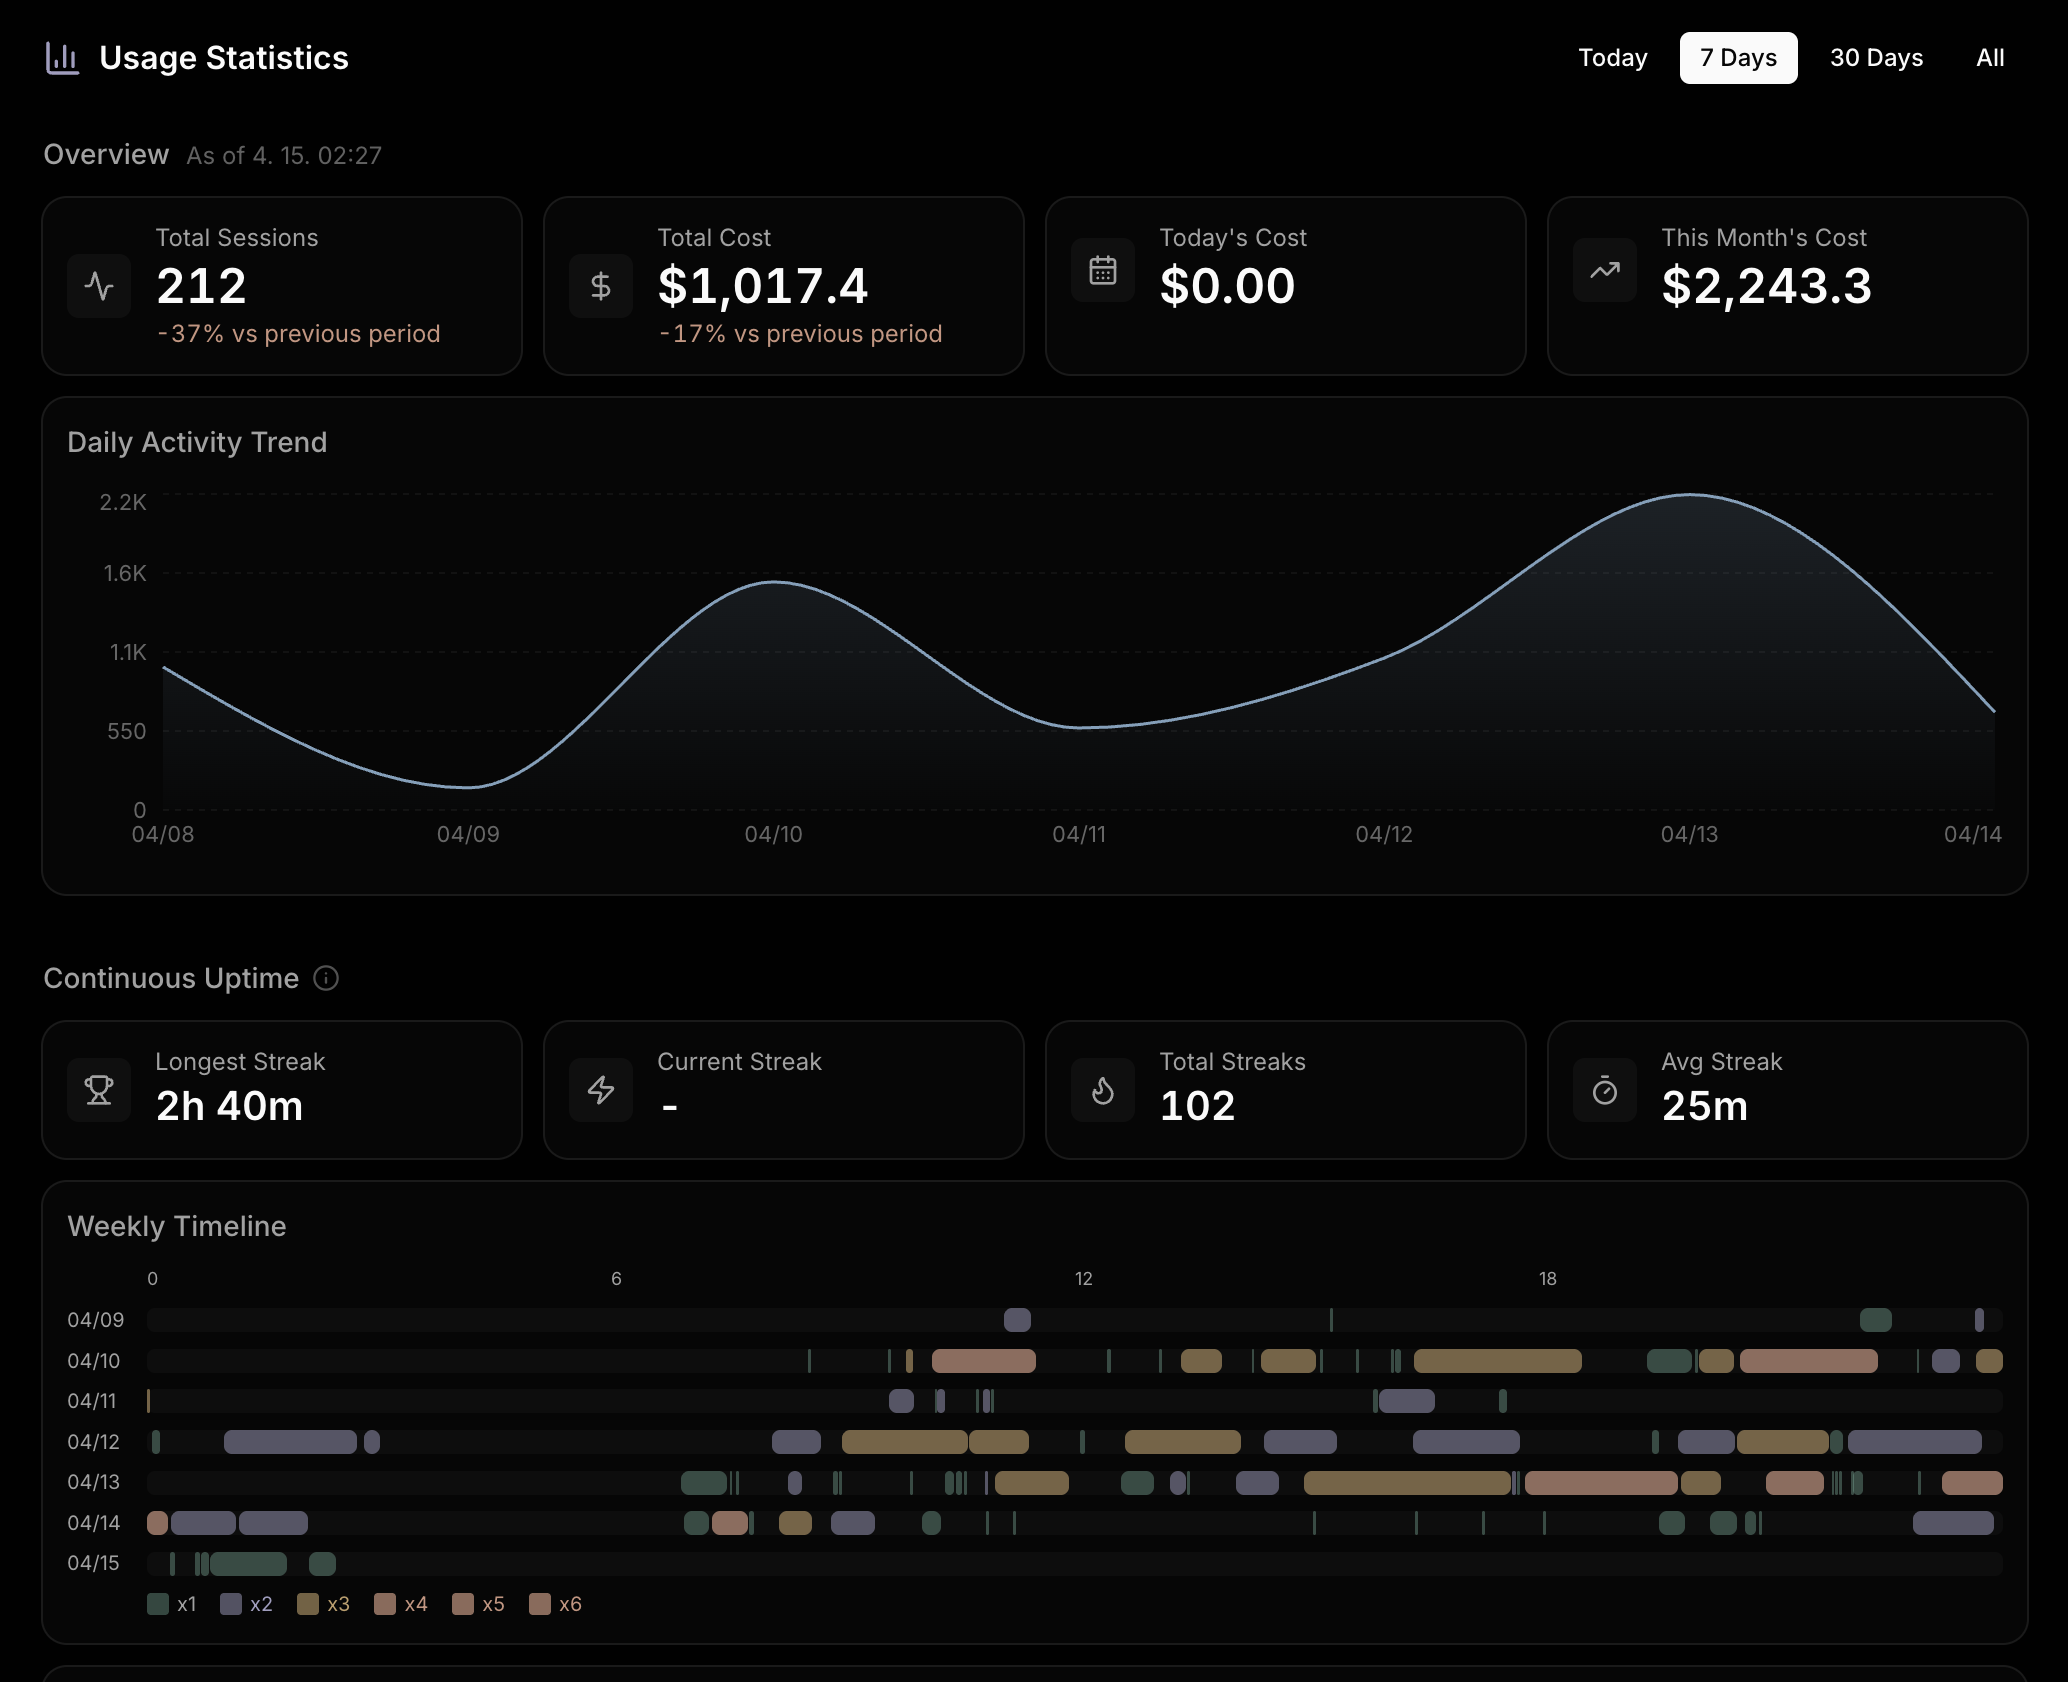
Task: Click the 04/15 row label in Weekly Timeline
Action: click(x=93, y=1563)
